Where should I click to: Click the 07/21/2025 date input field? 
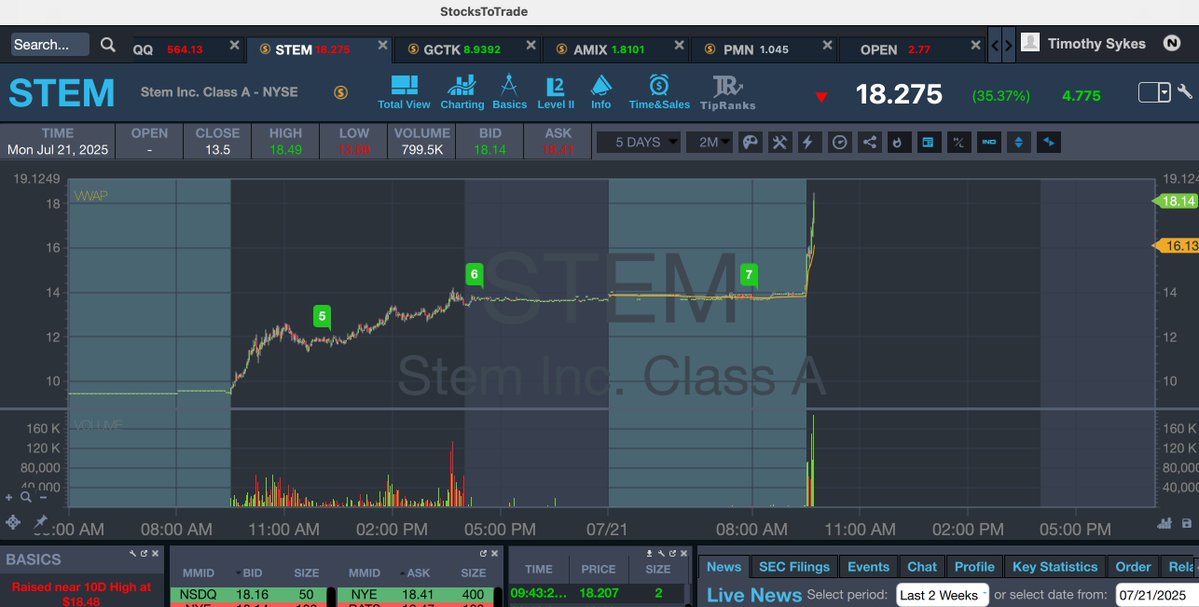(1155, 595)
